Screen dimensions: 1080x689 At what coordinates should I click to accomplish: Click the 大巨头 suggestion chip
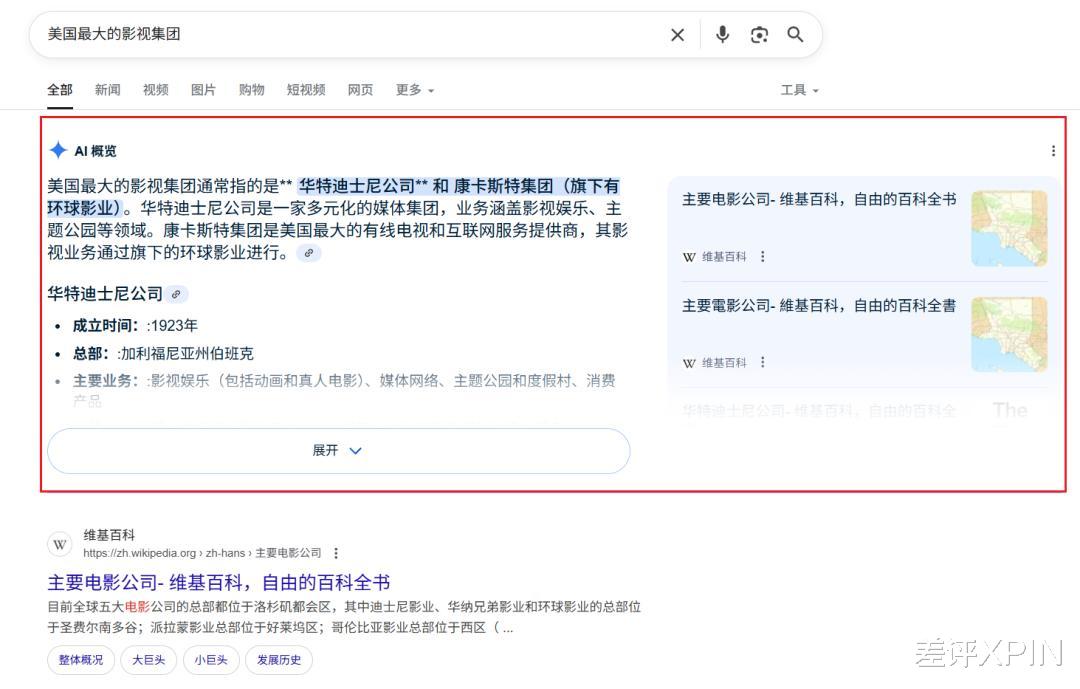pos(148,660)
